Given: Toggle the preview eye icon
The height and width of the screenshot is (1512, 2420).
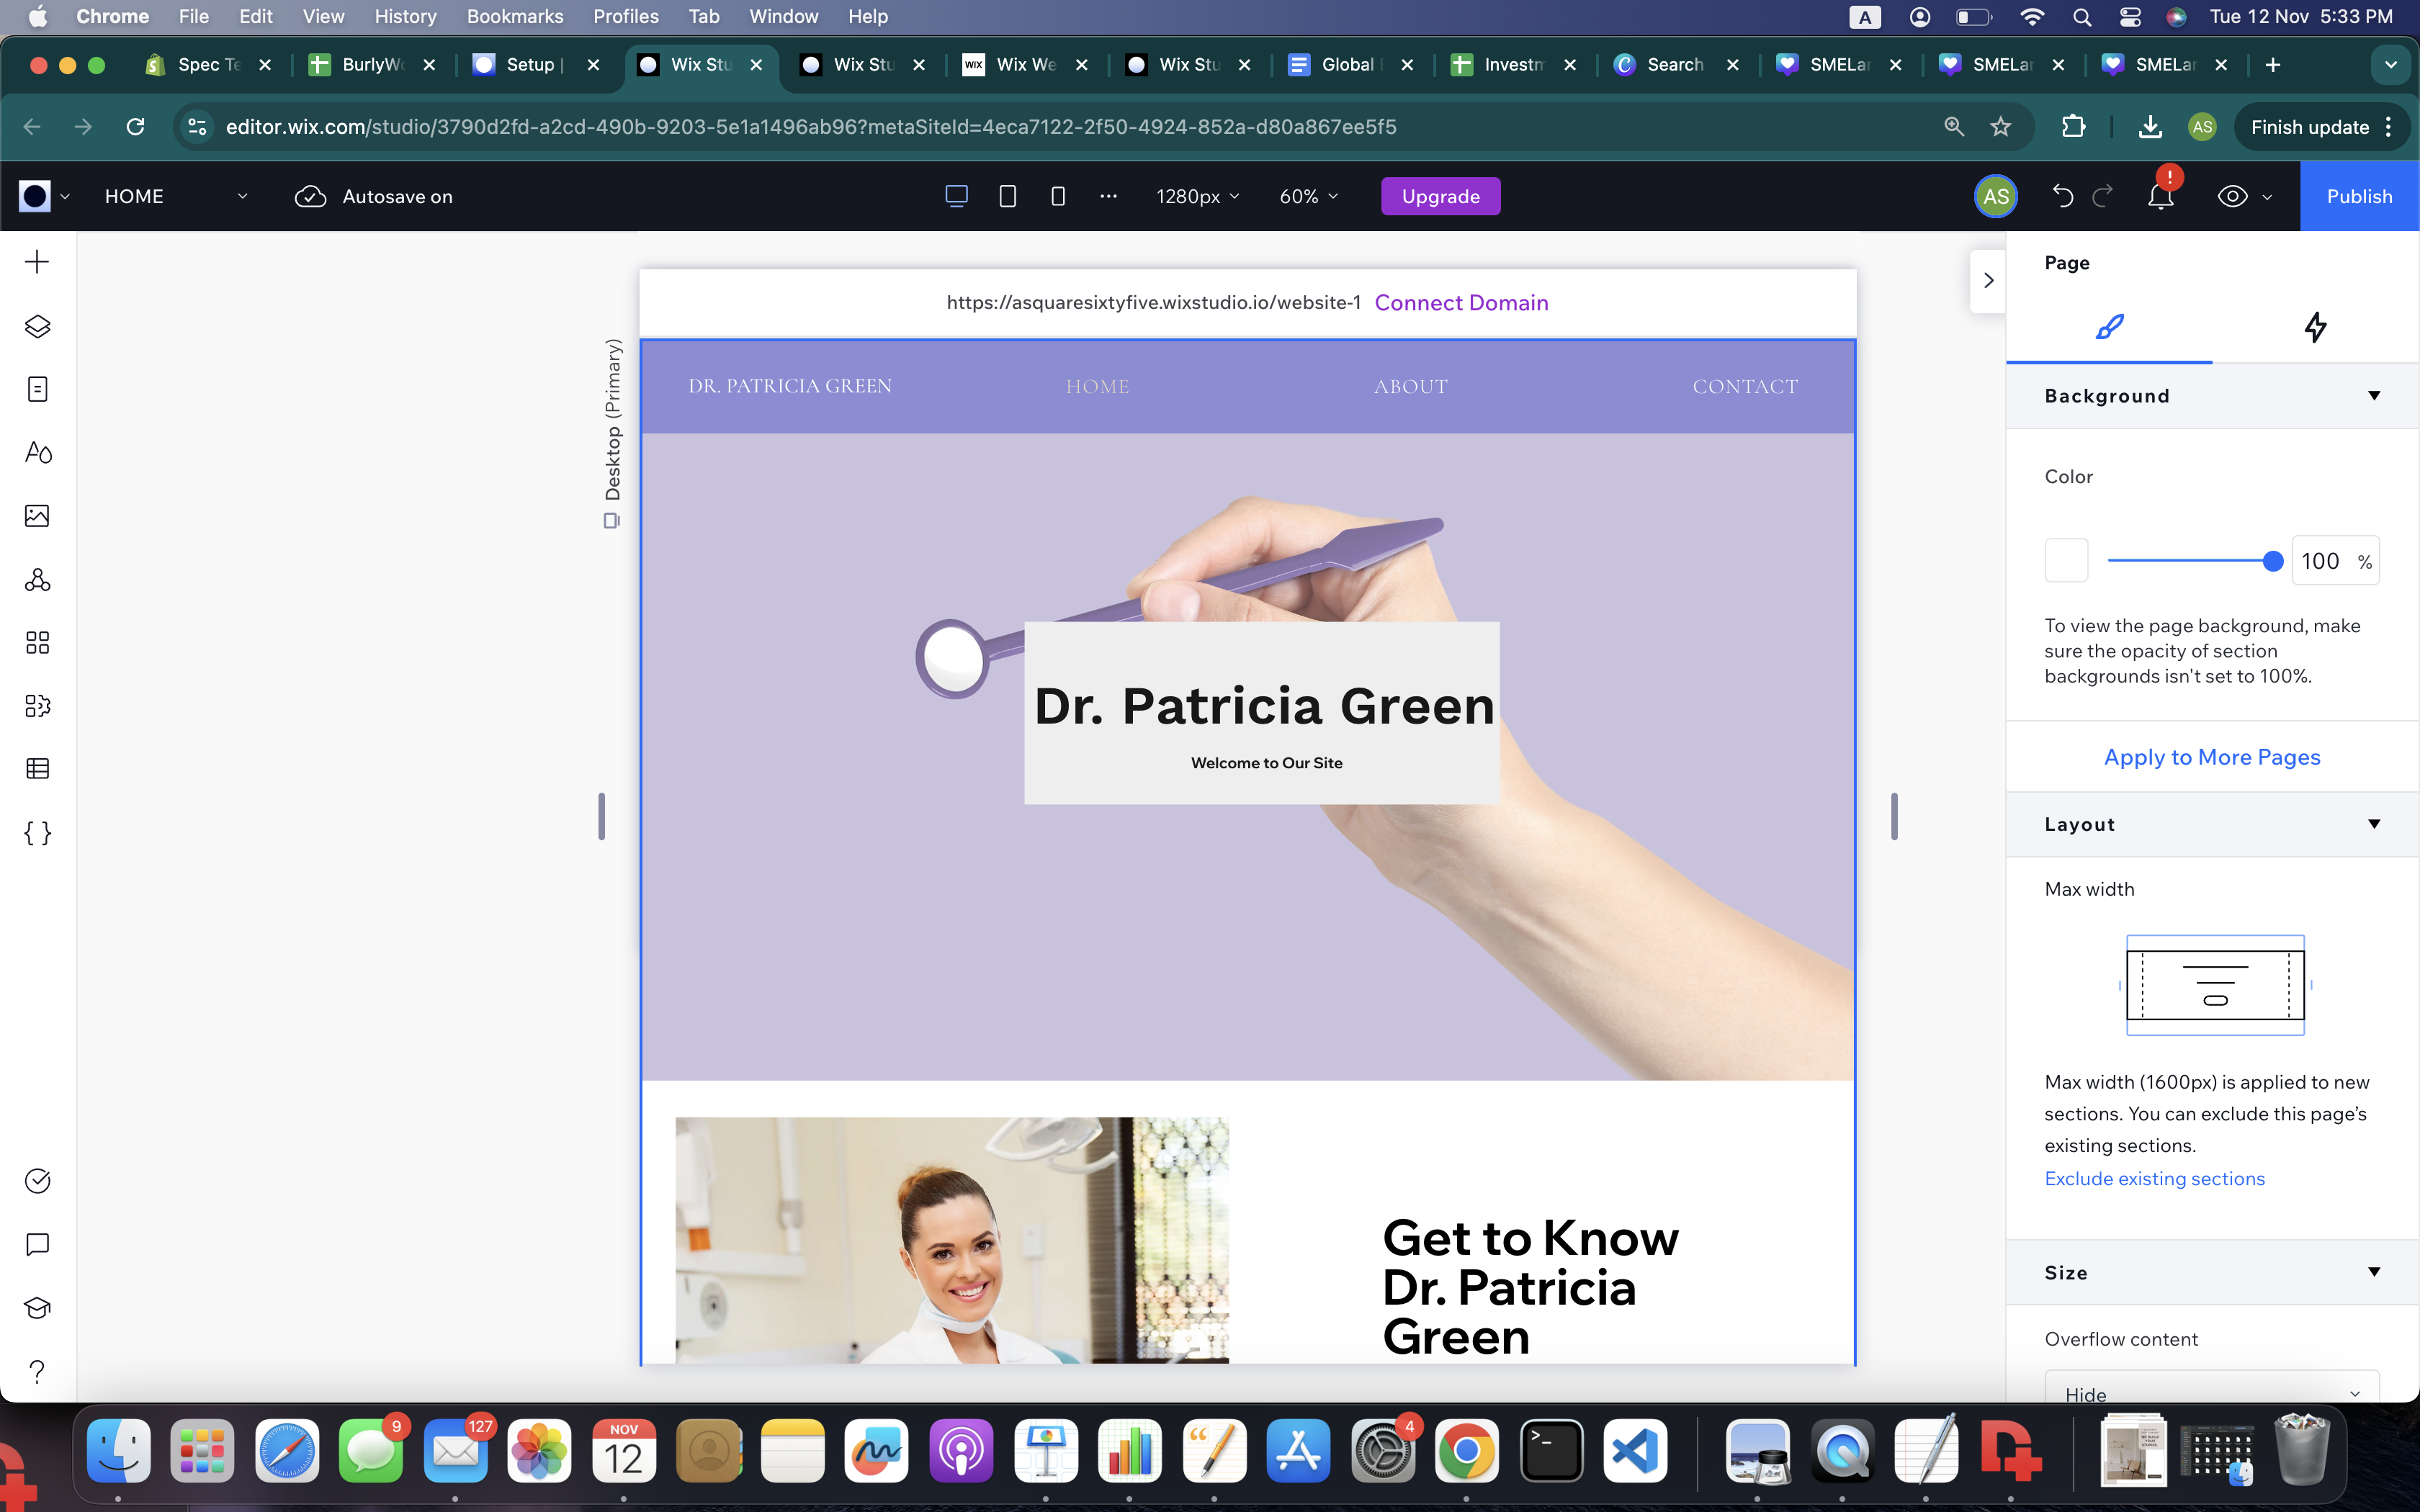Looking at the screenshot, I should point(2232,196).
